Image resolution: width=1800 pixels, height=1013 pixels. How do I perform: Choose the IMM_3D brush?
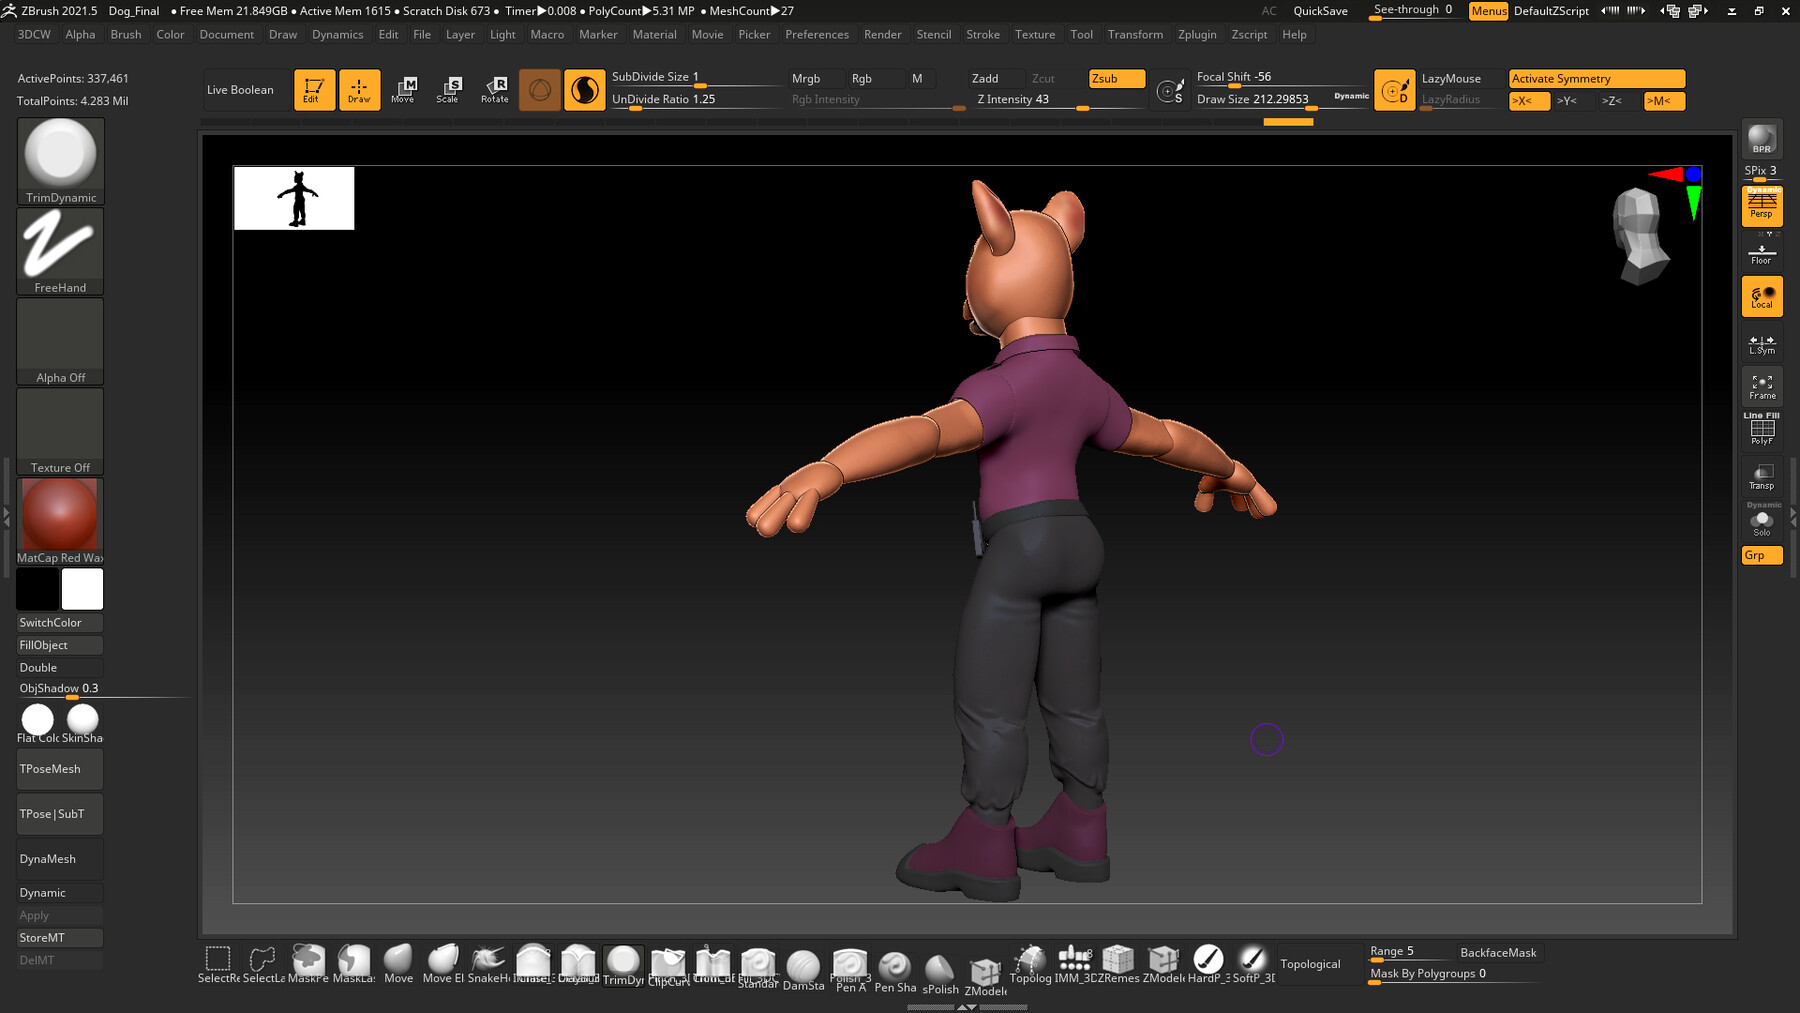tap(1074, 964)
